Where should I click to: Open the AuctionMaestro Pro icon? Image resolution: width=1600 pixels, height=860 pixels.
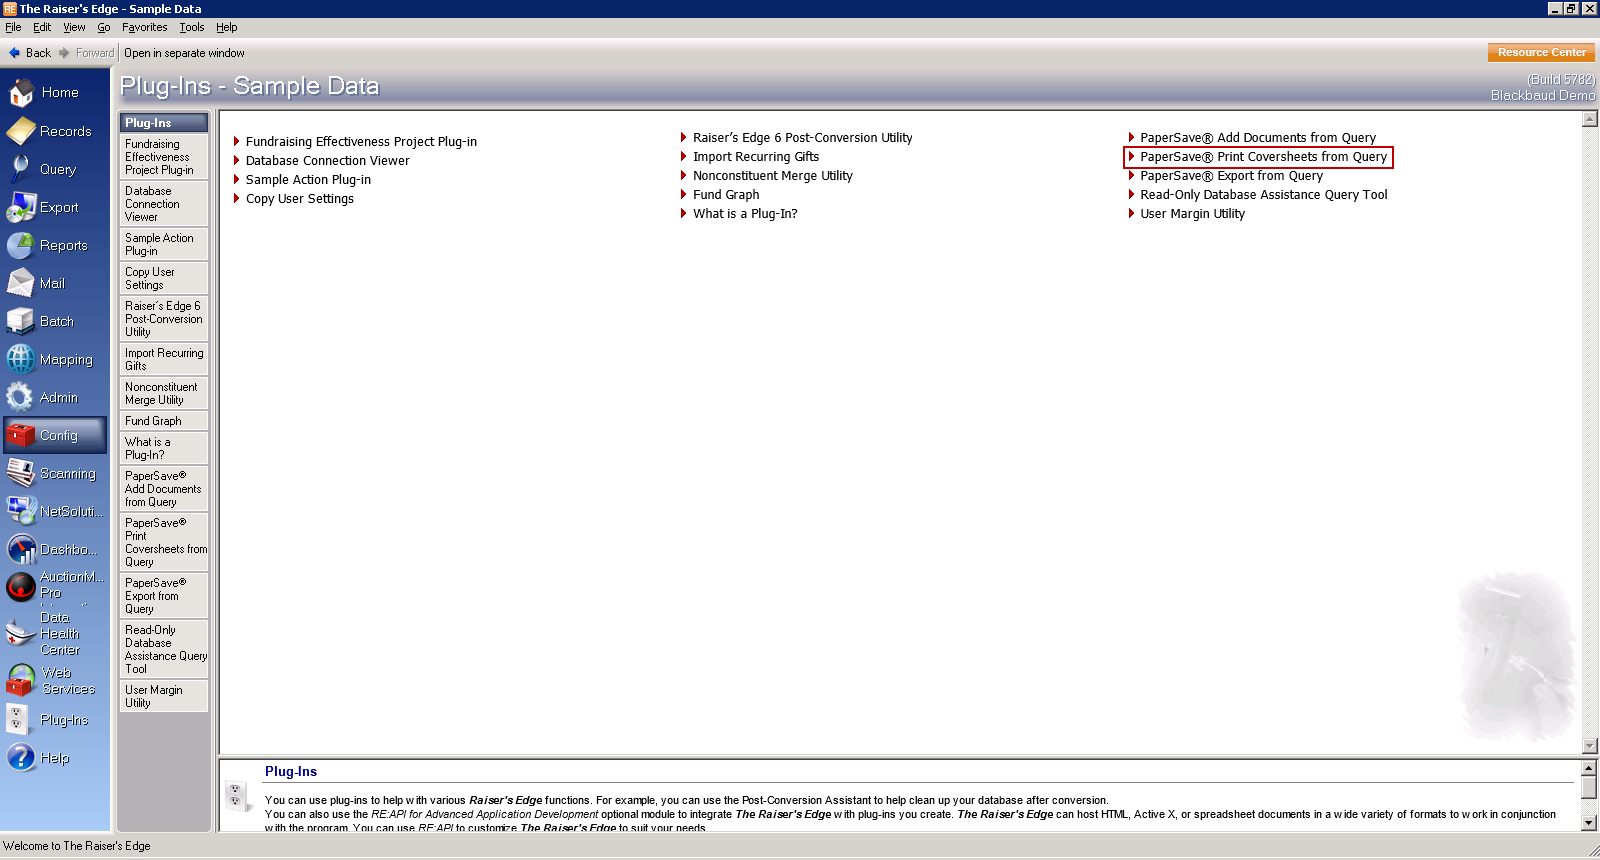tap(21, 586)
